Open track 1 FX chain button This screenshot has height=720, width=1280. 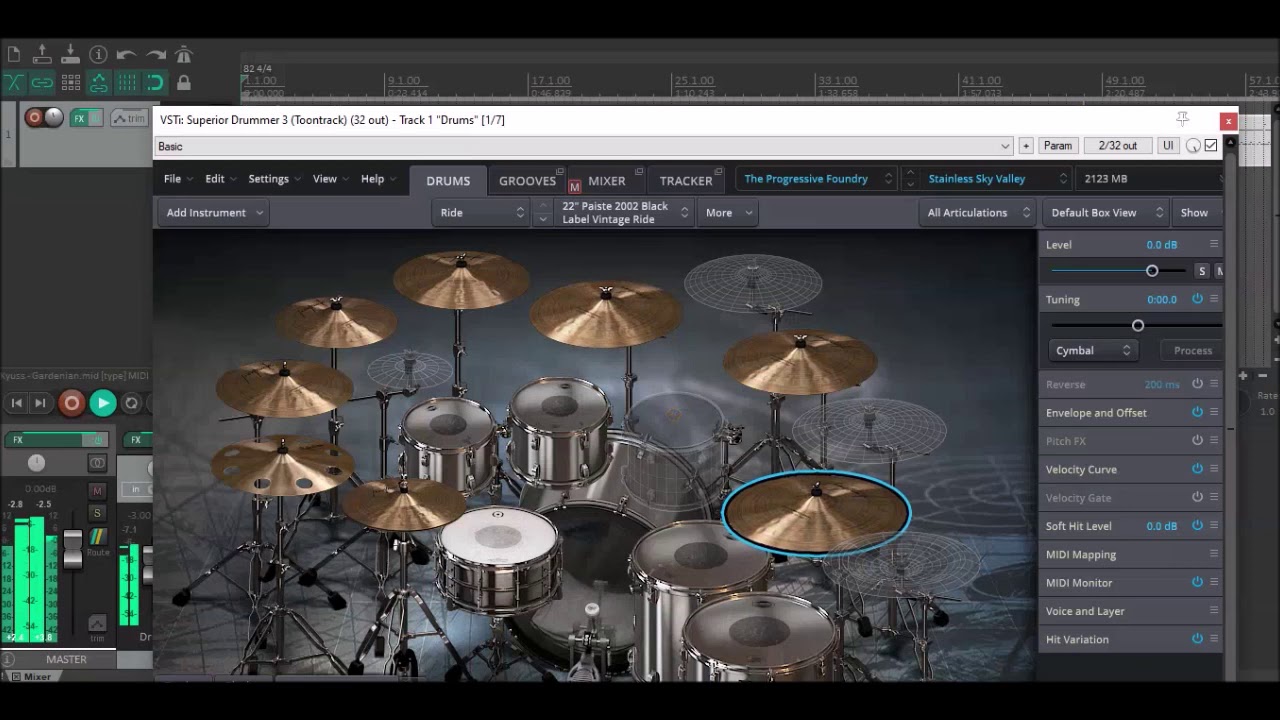point(79,118)
